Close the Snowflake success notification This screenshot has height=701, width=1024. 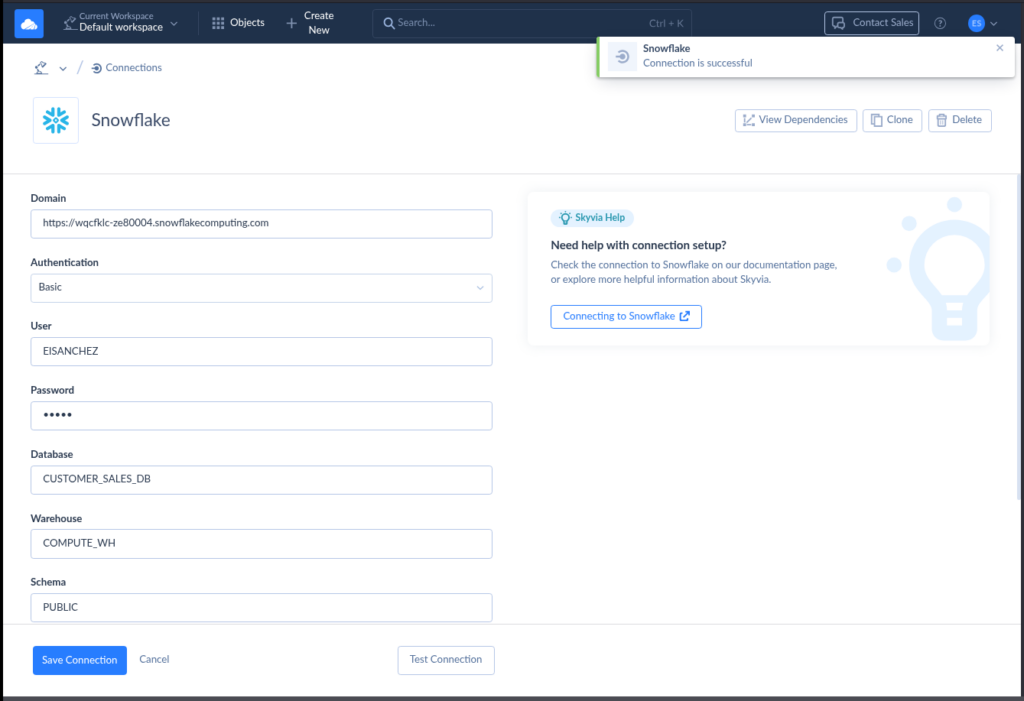point(999,48)
